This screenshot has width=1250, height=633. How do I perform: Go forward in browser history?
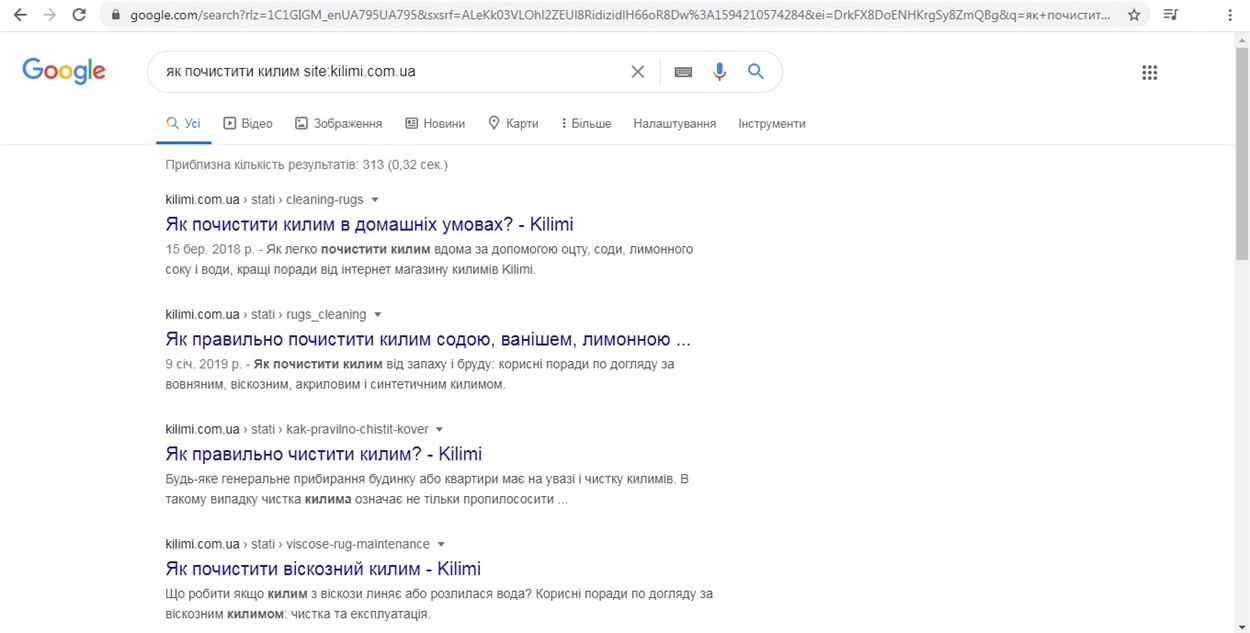point(49,15)
